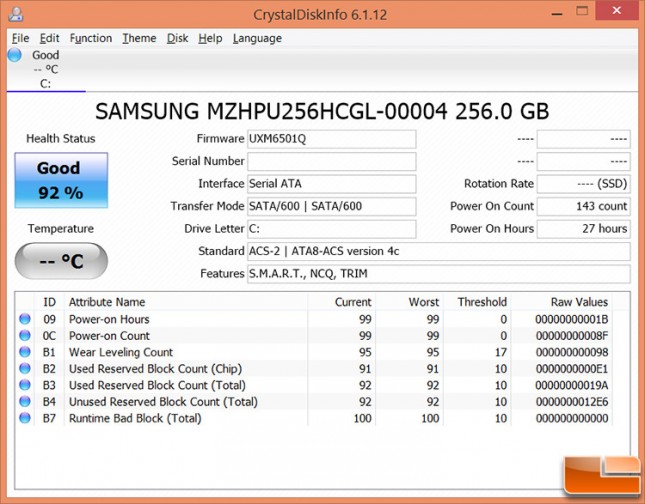Select Used Reserved Block Count (Total) text
Image resolution: width=645 pixels, height=504 pixels.
coord(157,385)
